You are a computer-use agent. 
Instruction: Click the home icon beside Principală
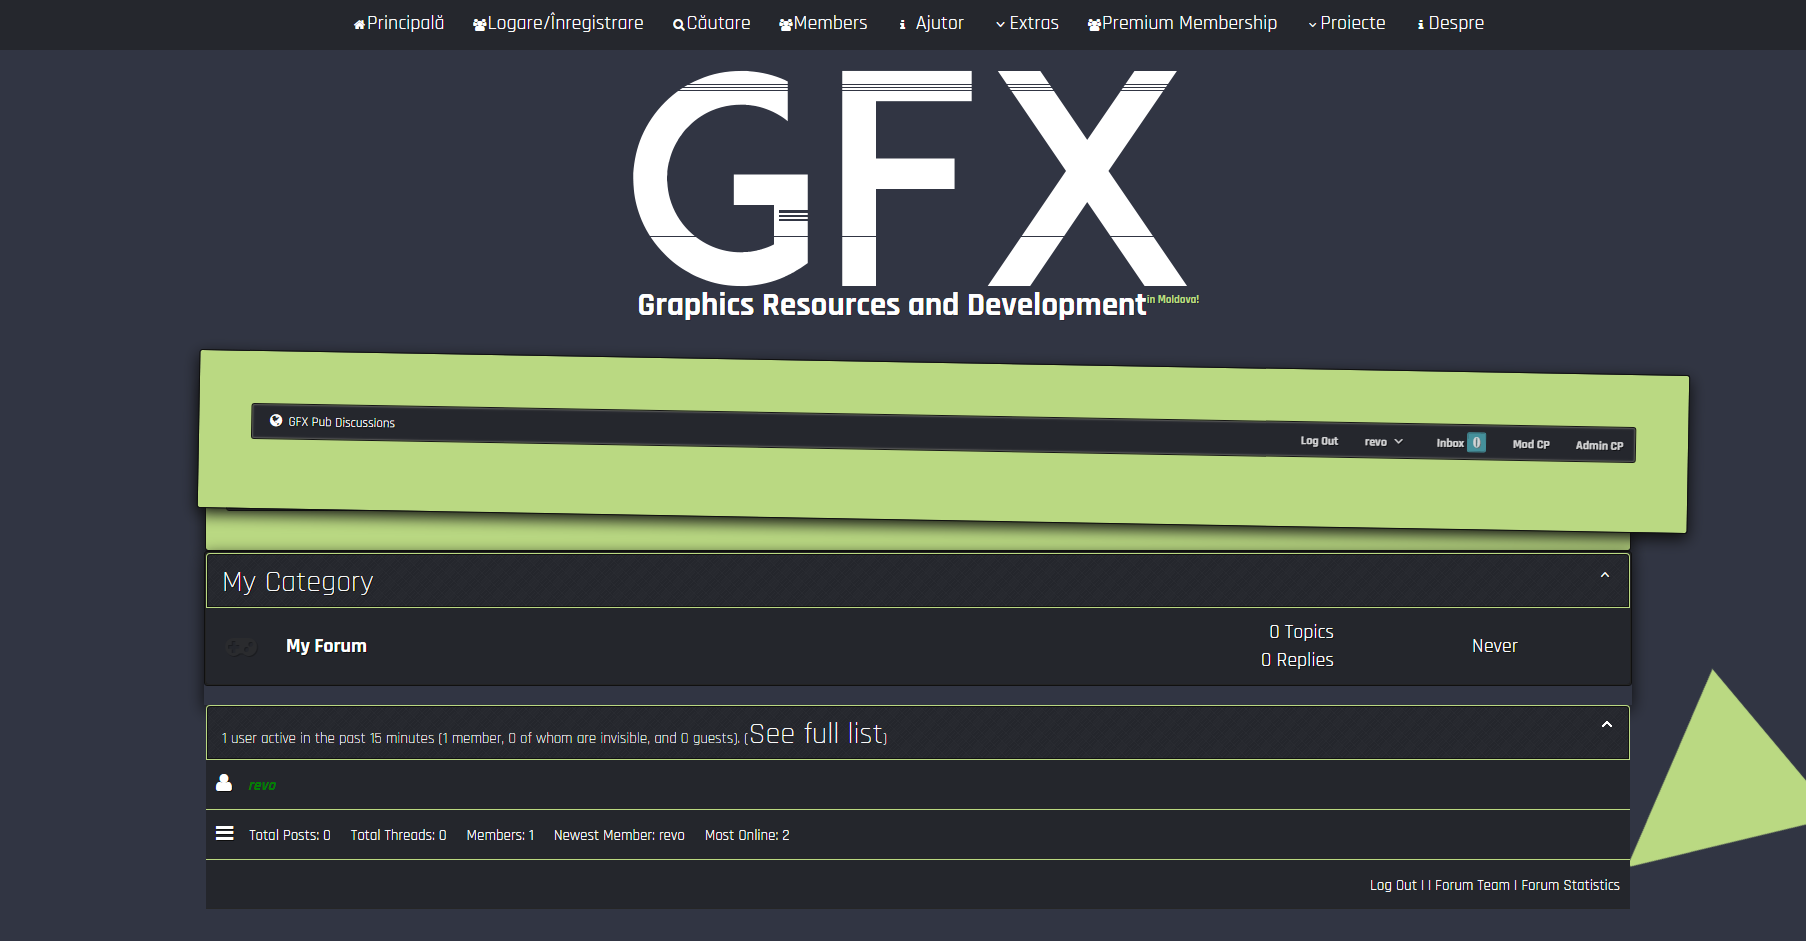point(359,25)
